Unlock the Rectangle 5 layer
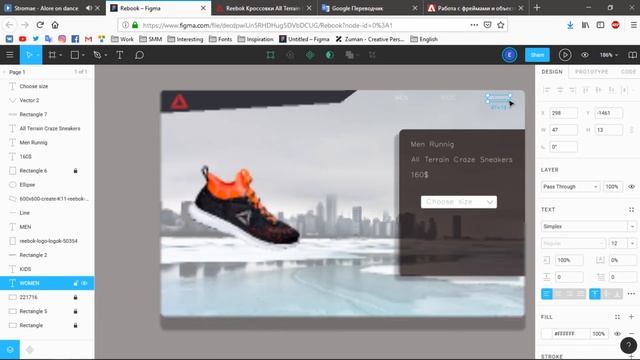 point(76,311)
